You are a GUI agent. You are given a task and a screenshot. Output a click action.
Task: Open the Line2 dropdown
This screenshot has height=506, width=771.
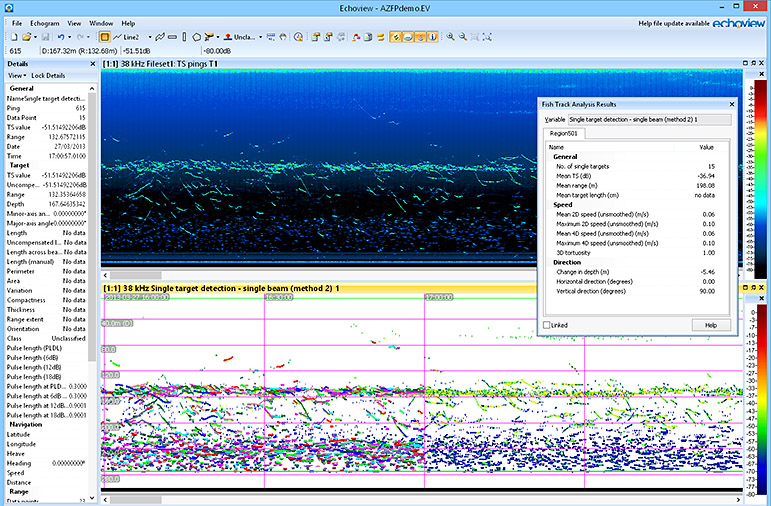(150, 37)
